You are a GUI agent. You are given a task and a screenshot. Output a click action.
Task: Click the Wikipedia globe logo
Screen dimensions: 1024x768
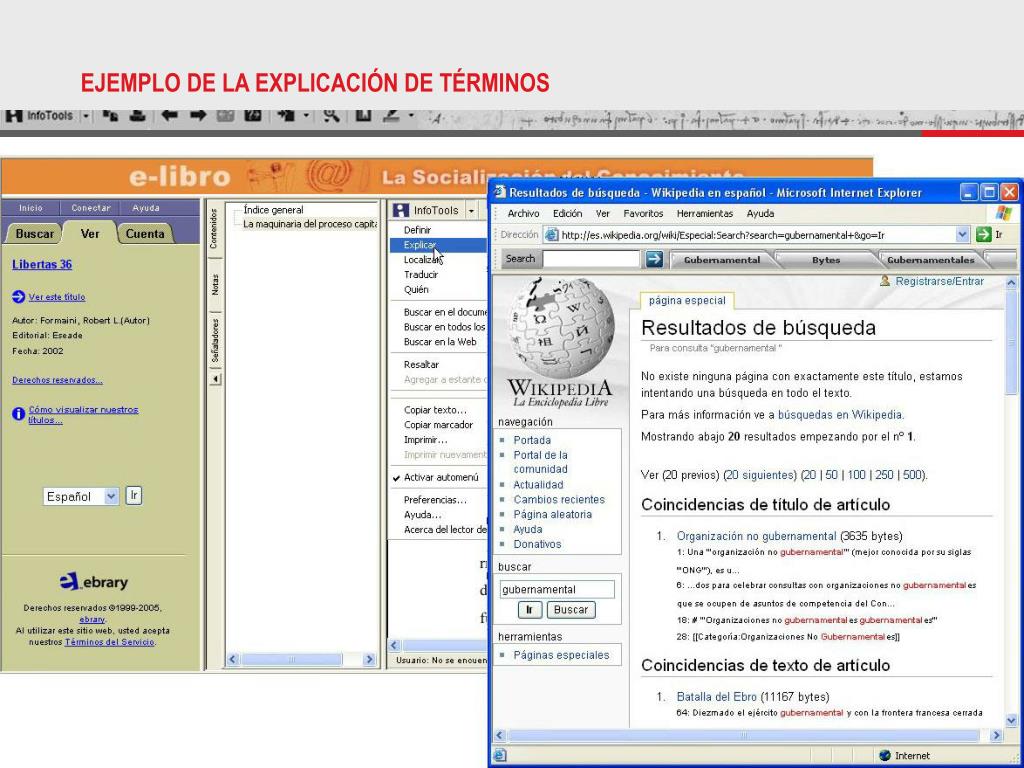tap(560, 328)
